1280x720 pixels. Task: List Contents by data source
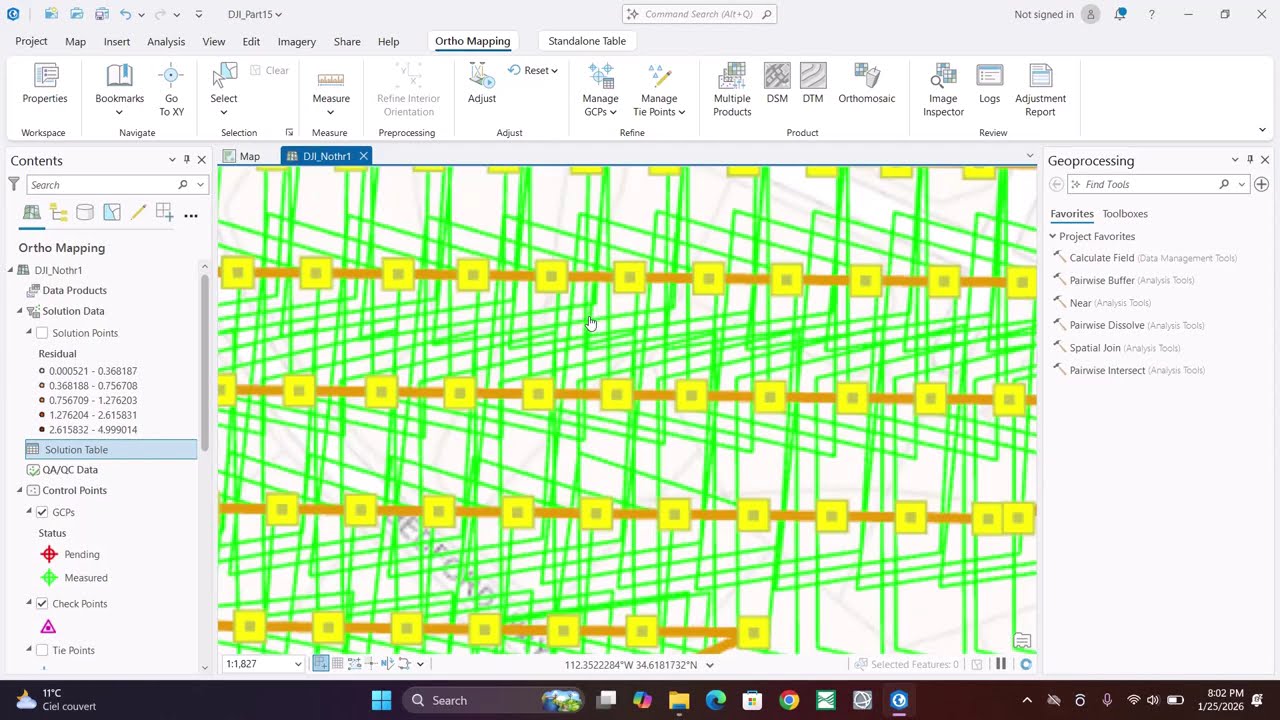tap(85, 213)
